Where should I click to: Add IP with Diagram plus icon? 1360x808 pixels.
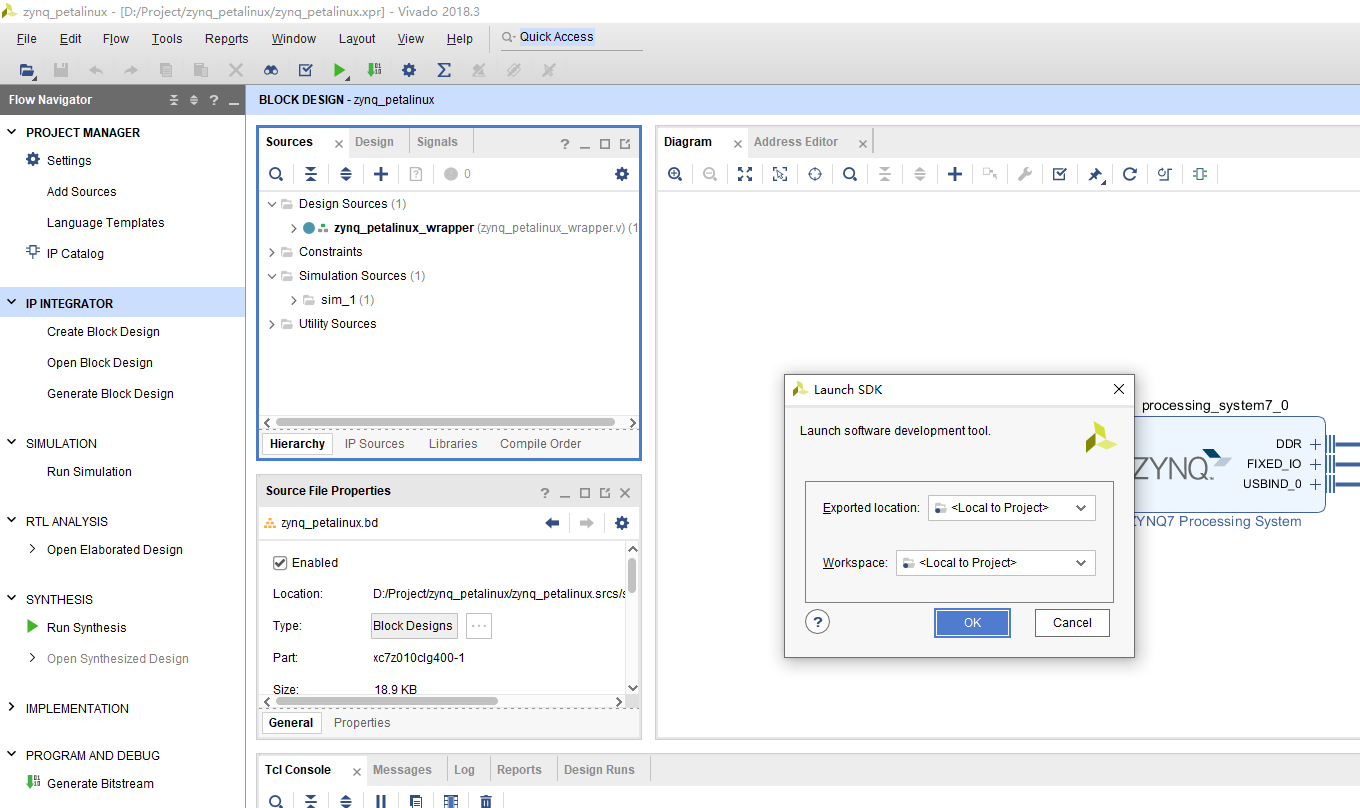click(955, 174)
